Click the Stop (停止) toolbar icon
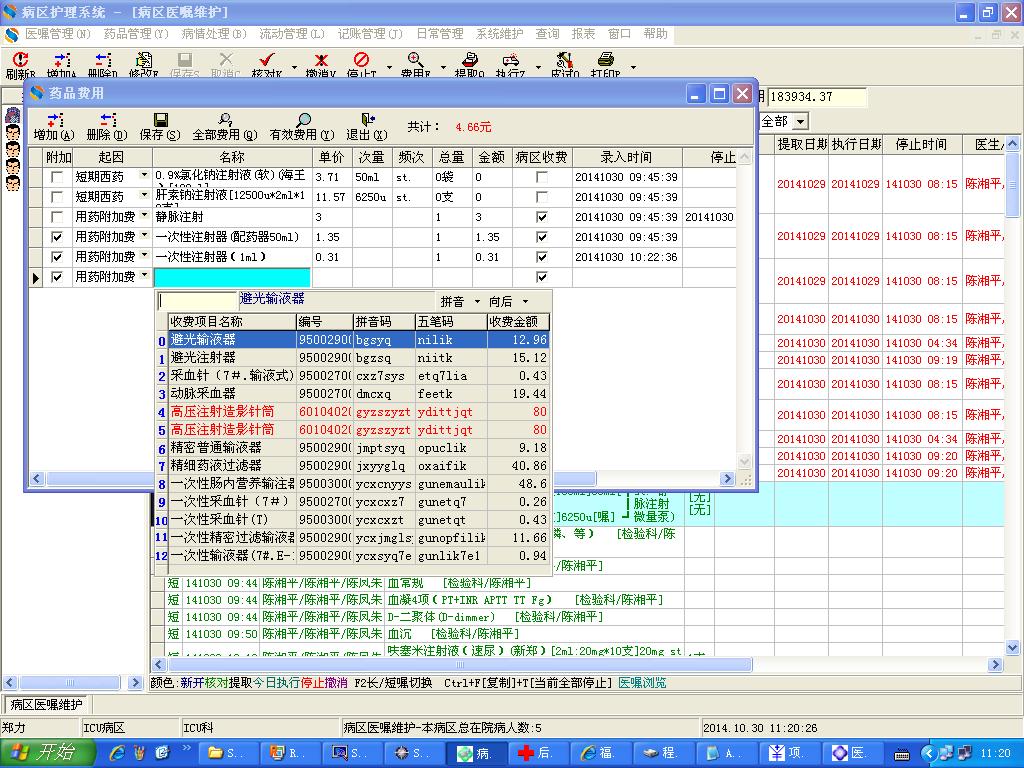 [361, 63]
